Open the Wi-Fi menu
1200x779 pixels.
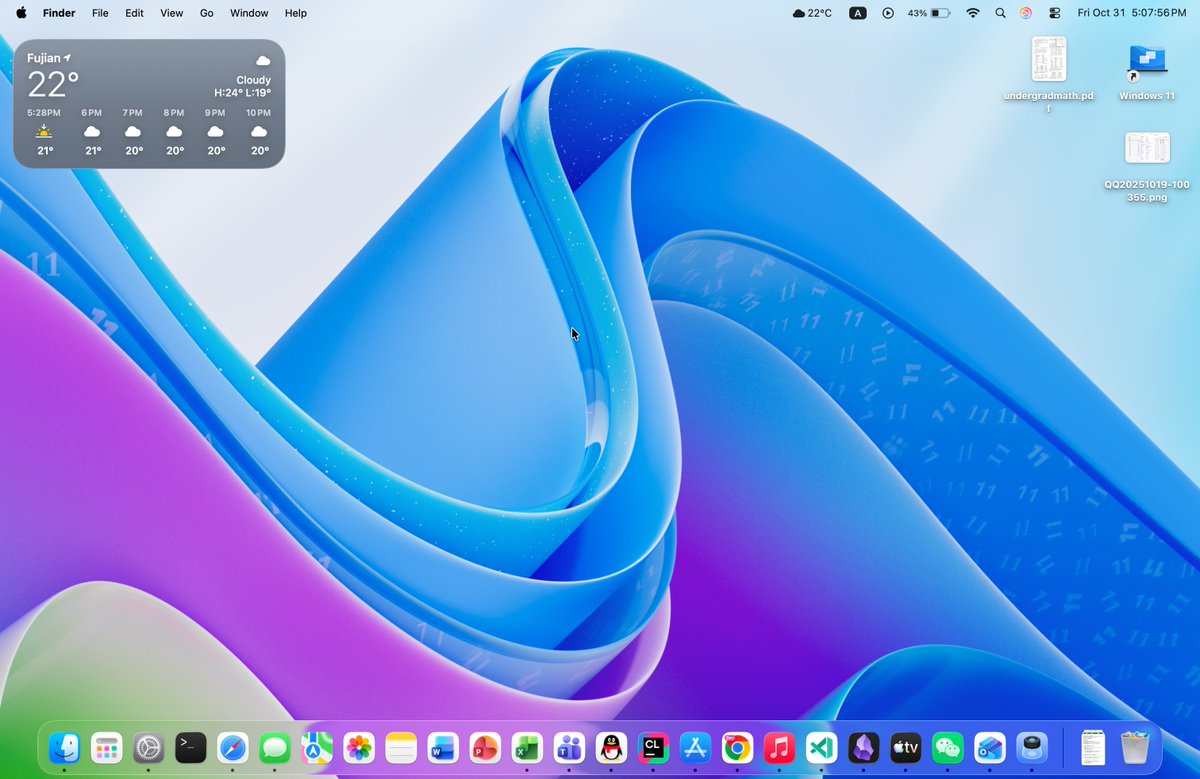tap(973, 13)
